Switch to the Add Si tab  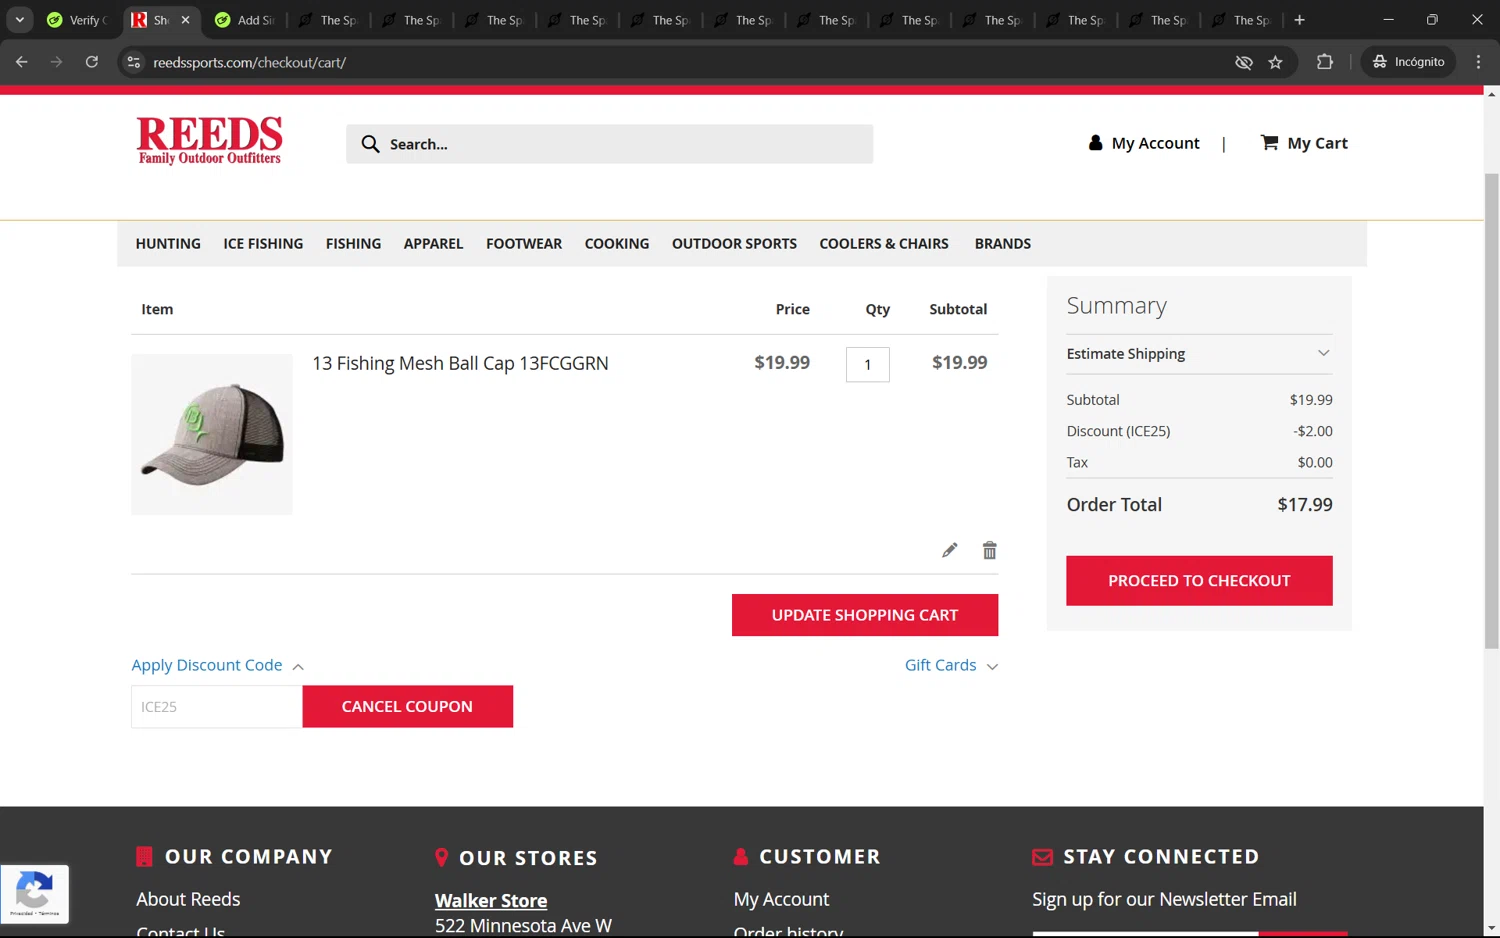[x=245, y=20]
